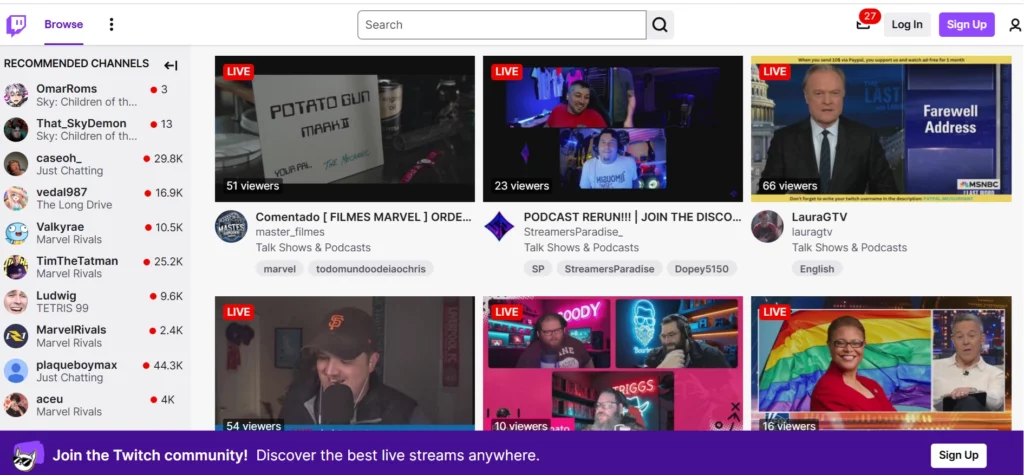Click StreamersParadise_ channel name
Screen dimensions: 1024x475
[x=573, y=232]
